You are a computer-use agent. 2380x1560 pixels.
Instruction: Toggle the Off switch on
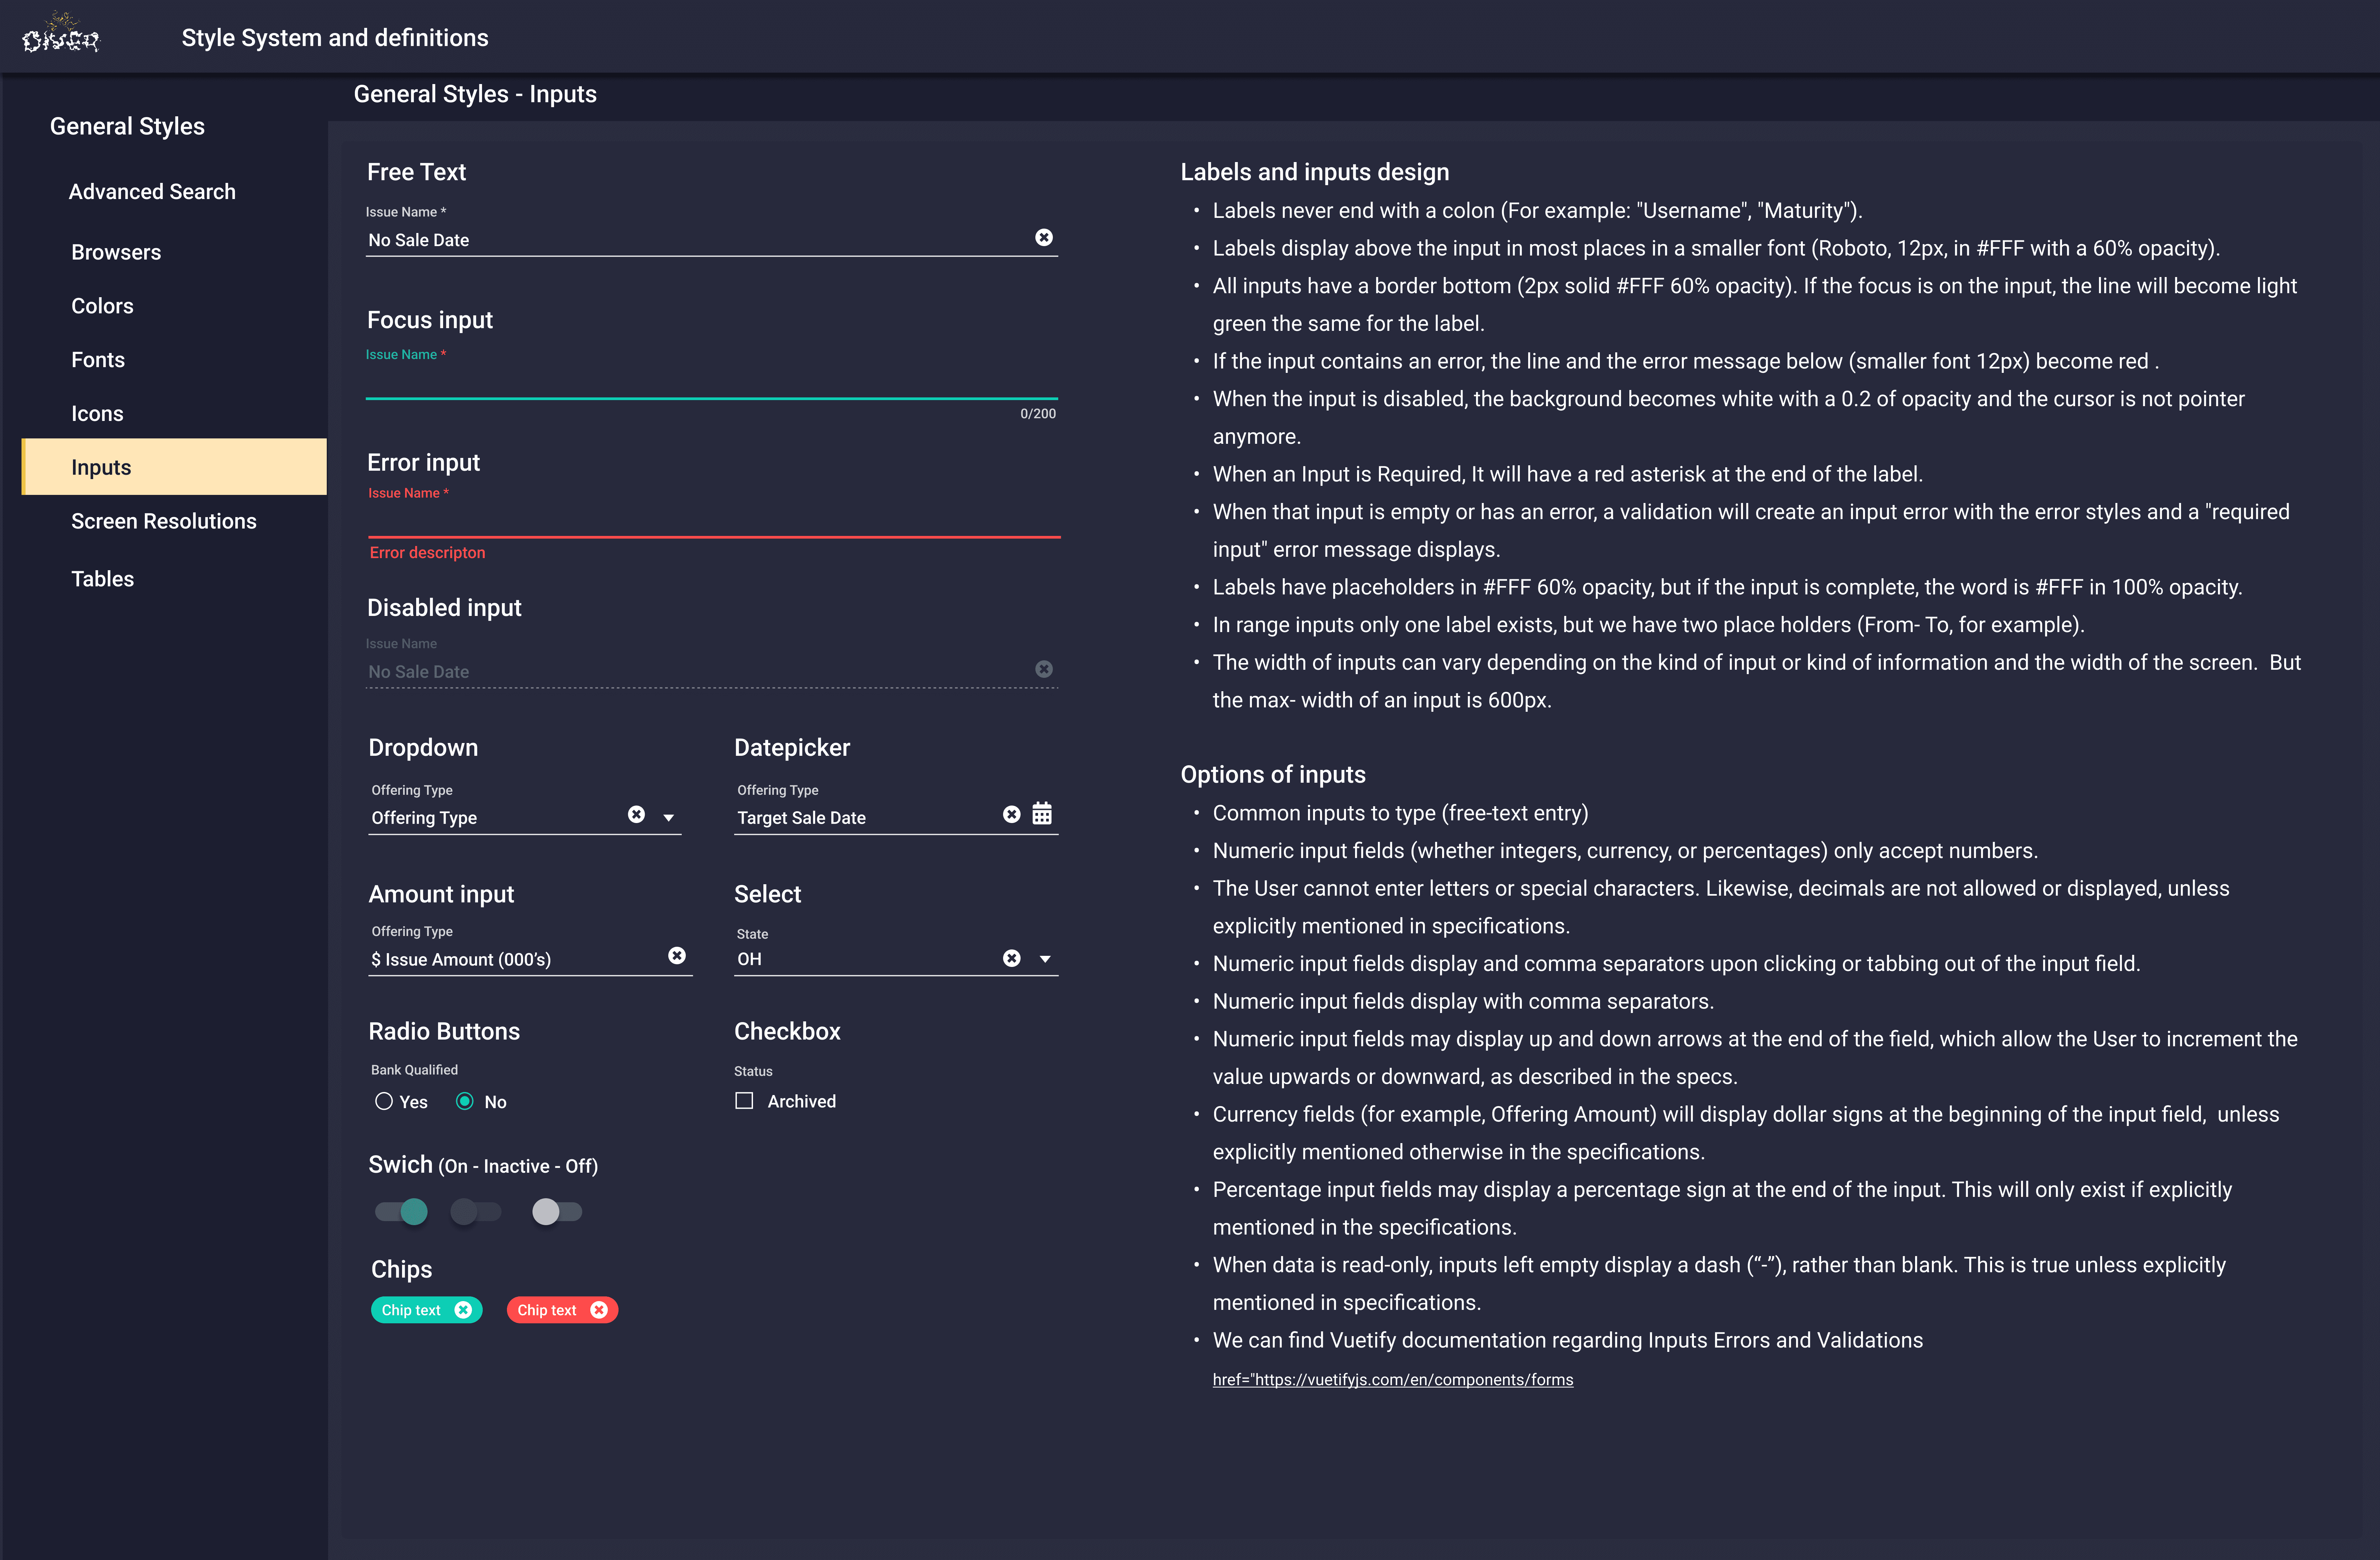556,1212
